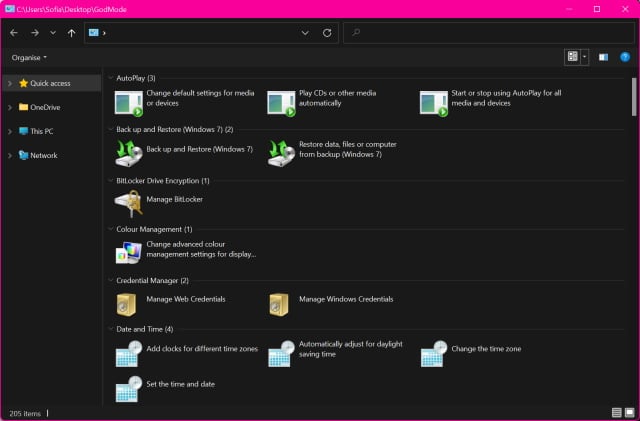Click the Colour Management display icon
The width and height of the screenshot is (640, 421).
[128, 252]
